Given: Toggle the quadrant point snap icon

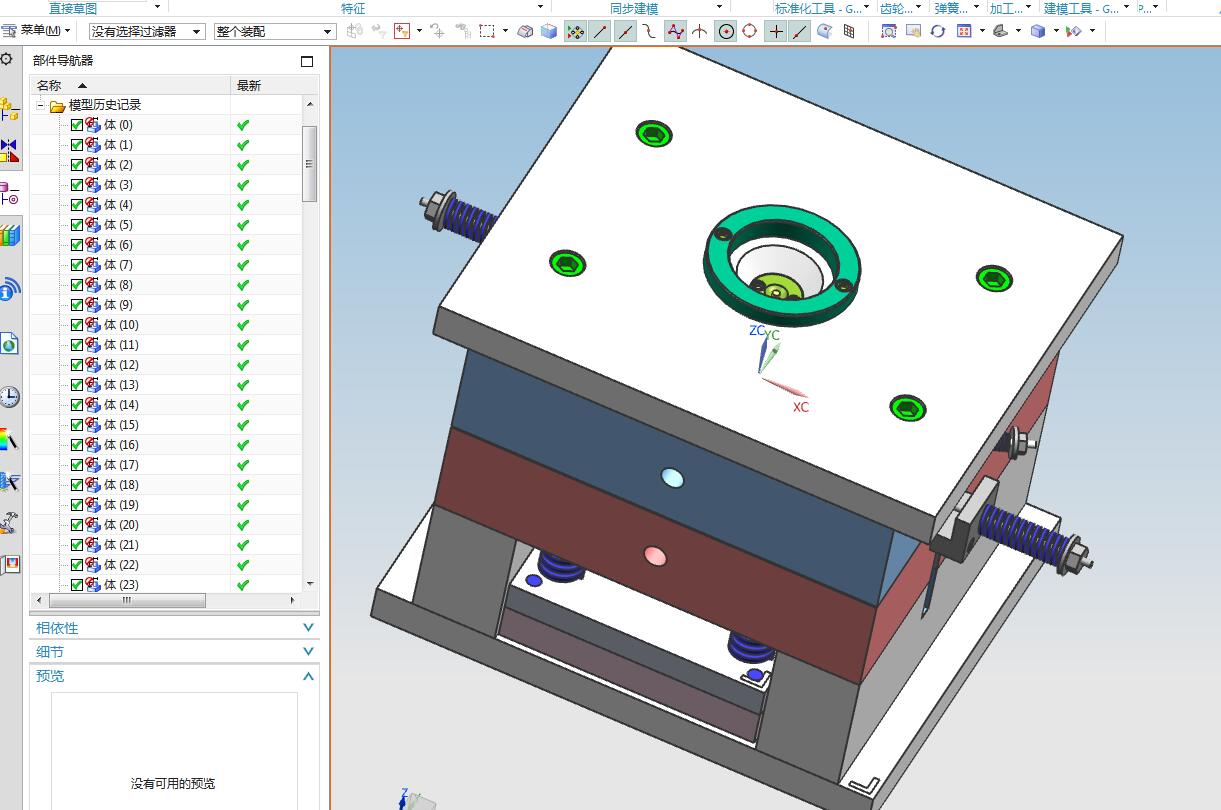Looking at the screenshot, I should click(750, 31).
